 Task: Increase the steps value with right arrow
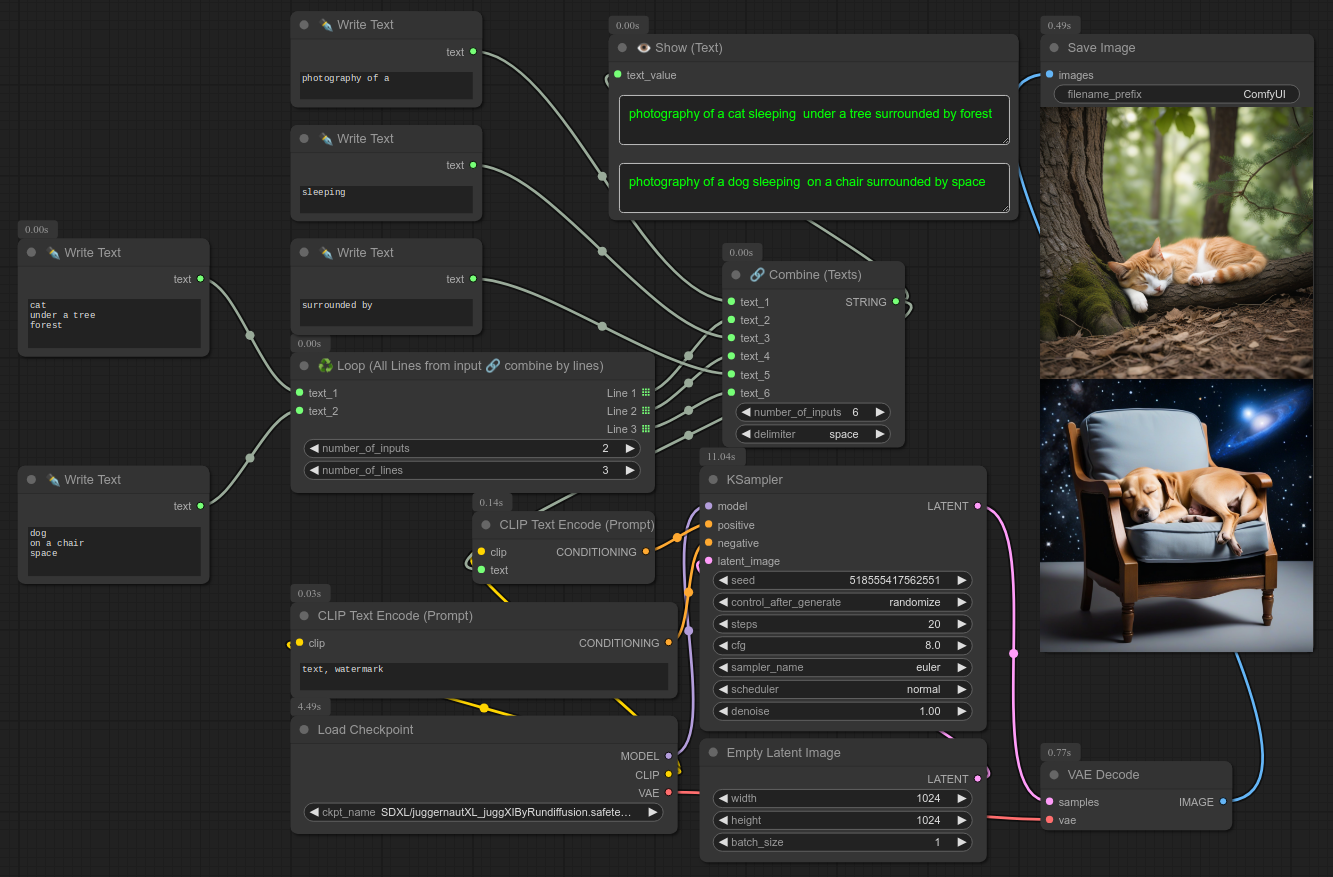[x=962, y=624]
